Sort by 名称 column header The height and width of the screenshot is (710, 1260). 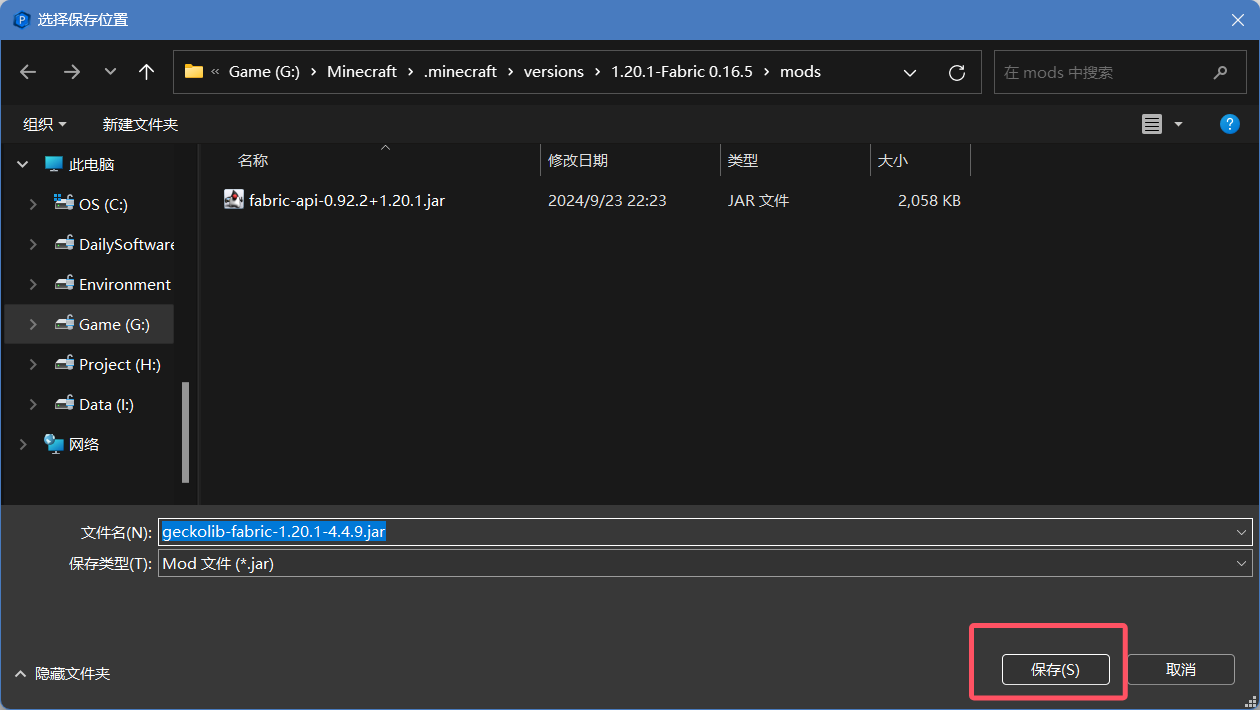click(253, 160)
